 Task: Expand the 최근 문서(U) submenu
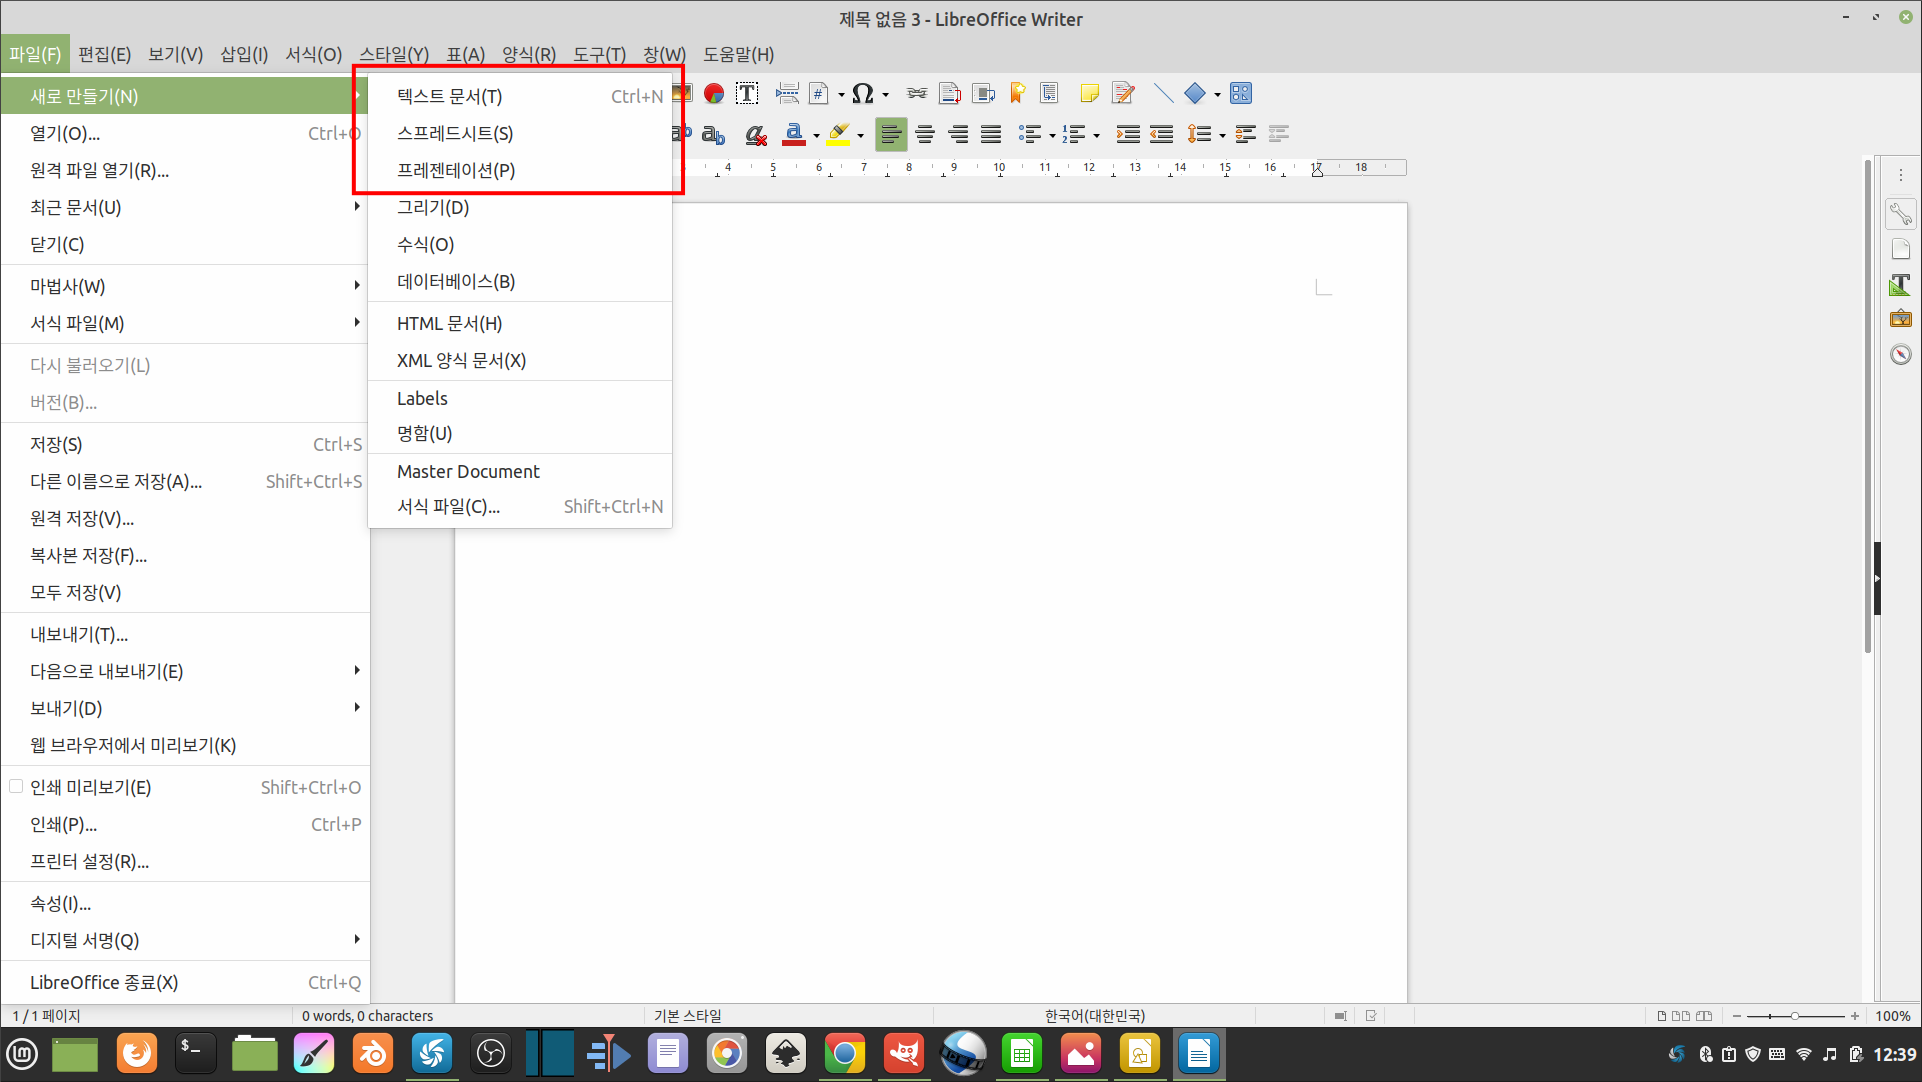point(185,208)
